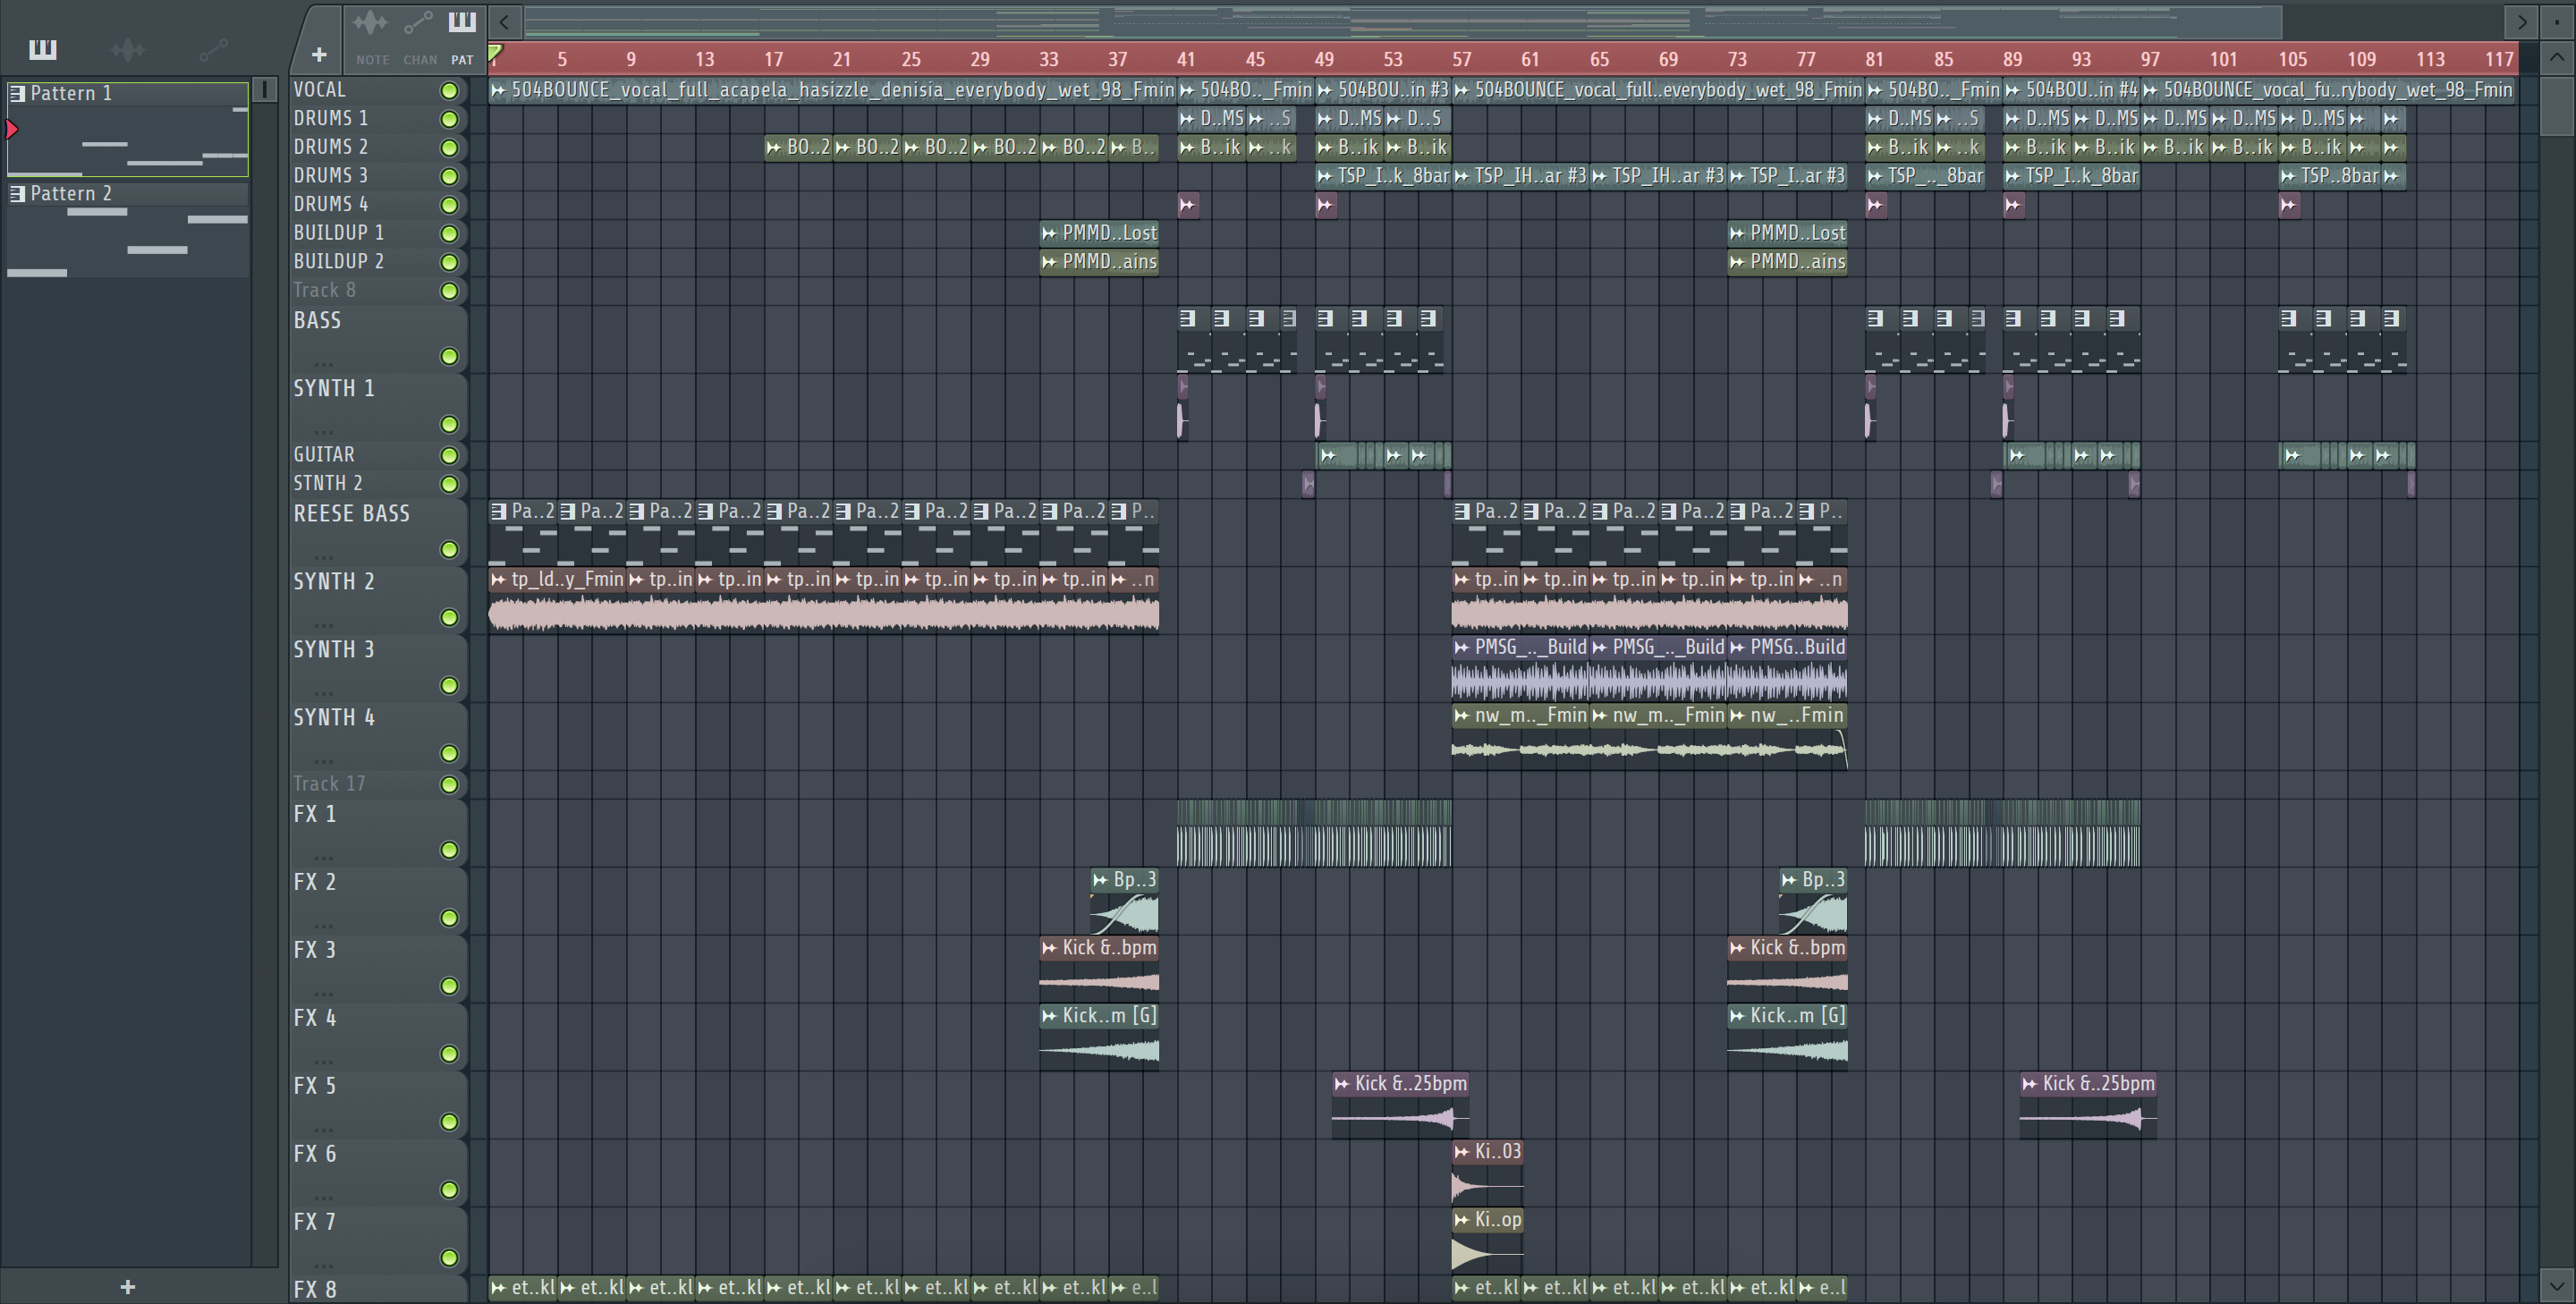Select first et..kl clip on FX 8

523,1288
